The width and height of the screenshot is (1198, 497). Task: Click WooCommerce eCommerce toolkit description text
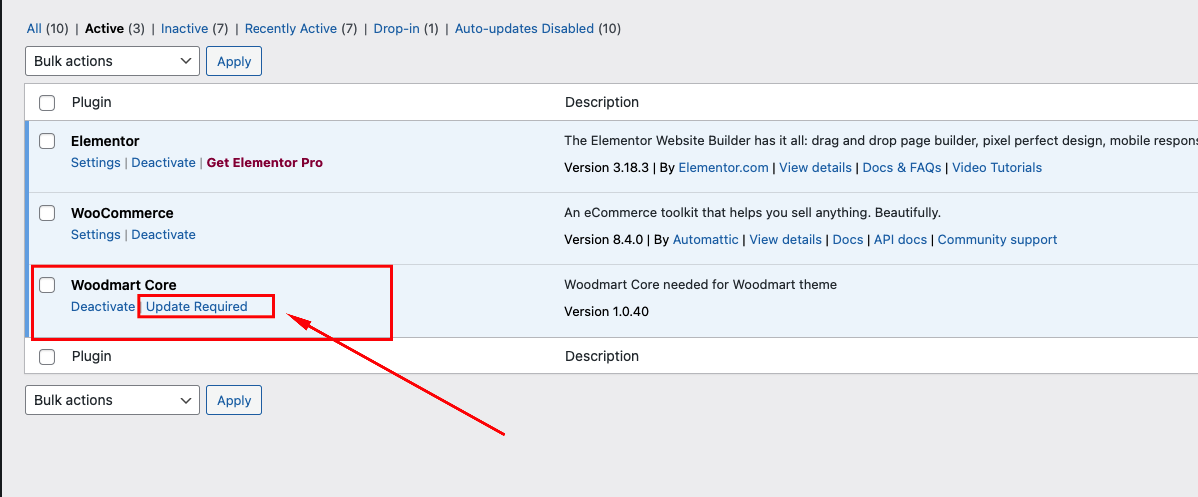pyautogui.click(x=753, y=213)
